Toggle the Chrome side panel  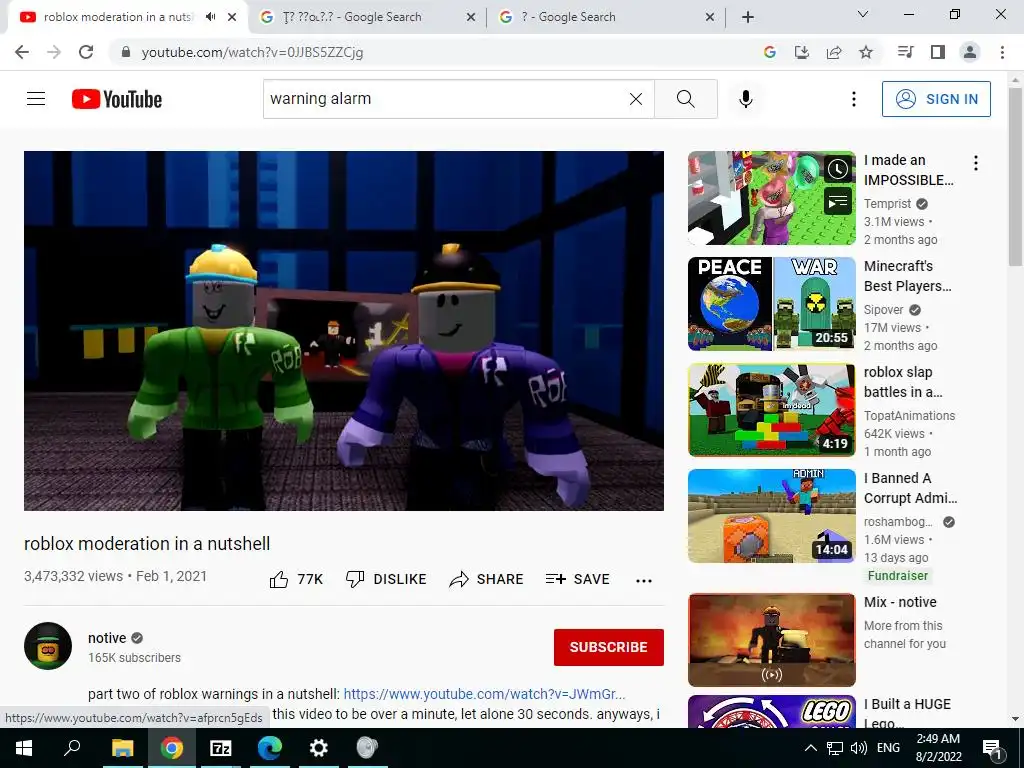[x=938, y=52]
